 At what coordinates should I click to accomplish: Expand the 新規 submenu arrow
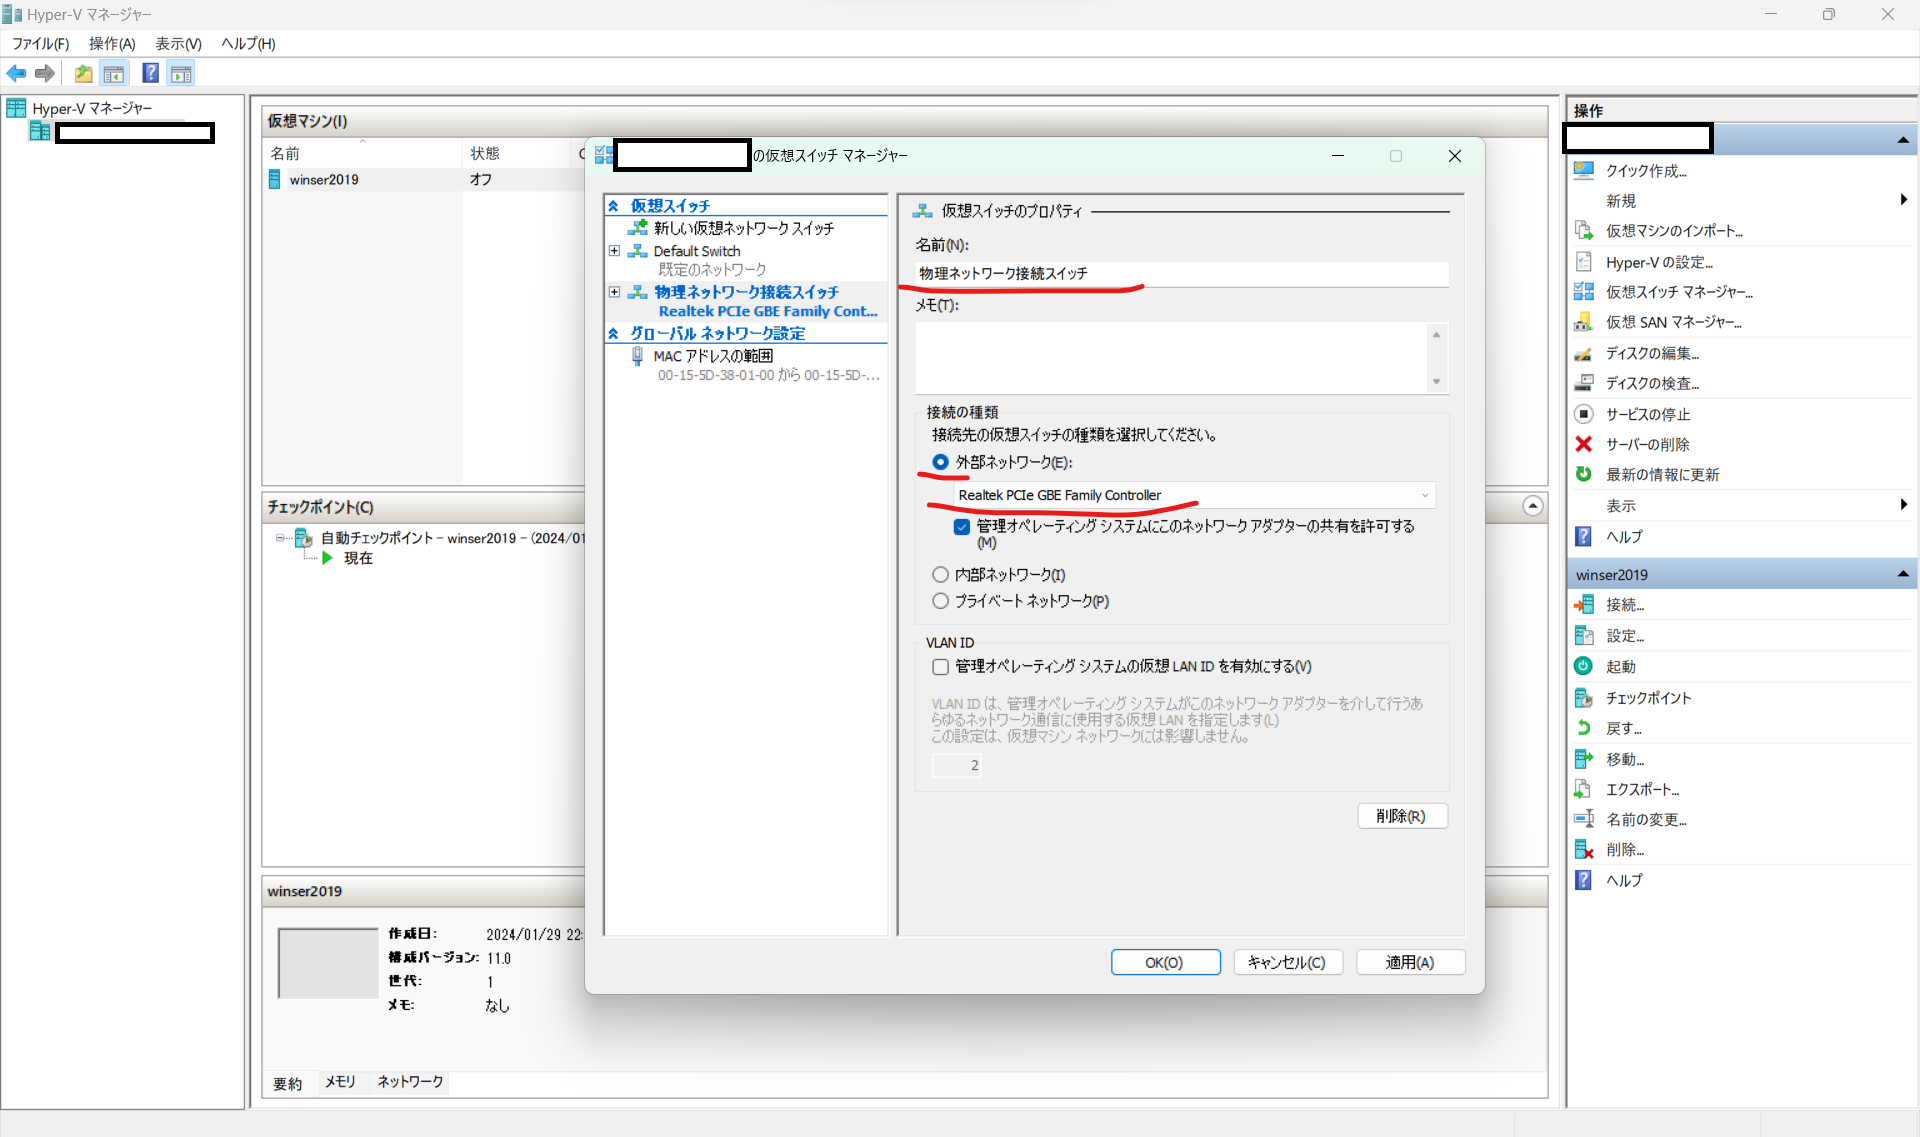[1903, 200]
